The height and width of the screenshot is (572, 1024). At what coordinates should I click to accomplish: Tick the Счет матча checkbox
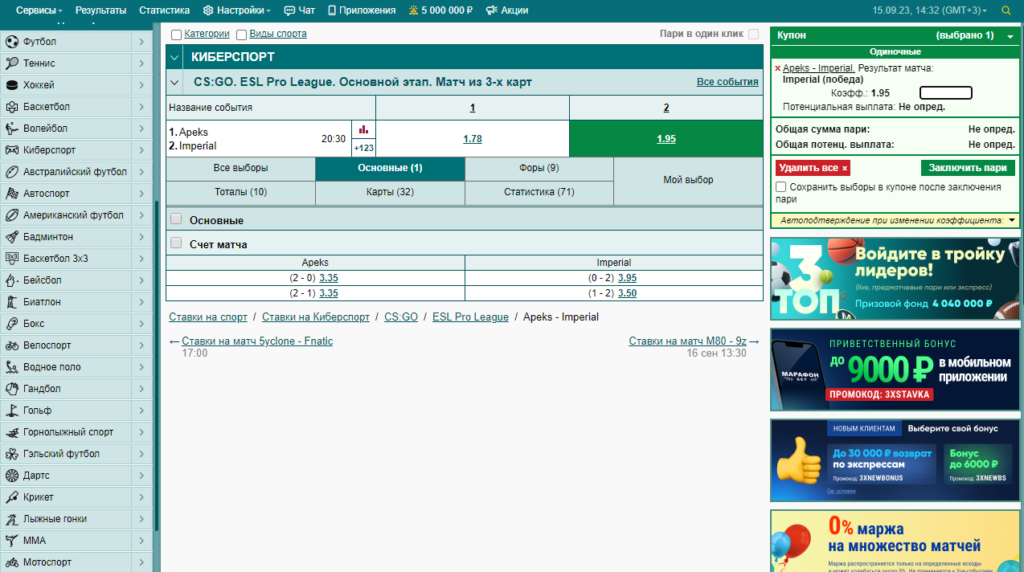[176, 244]
